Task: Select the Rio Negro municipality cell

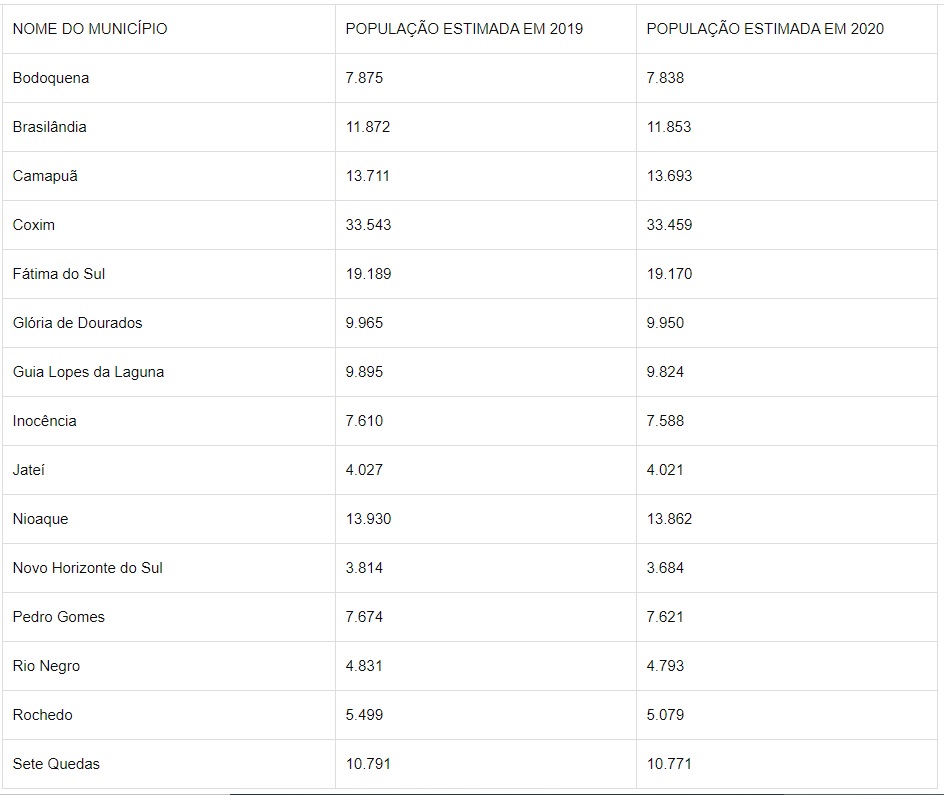Action: (47, 666)
